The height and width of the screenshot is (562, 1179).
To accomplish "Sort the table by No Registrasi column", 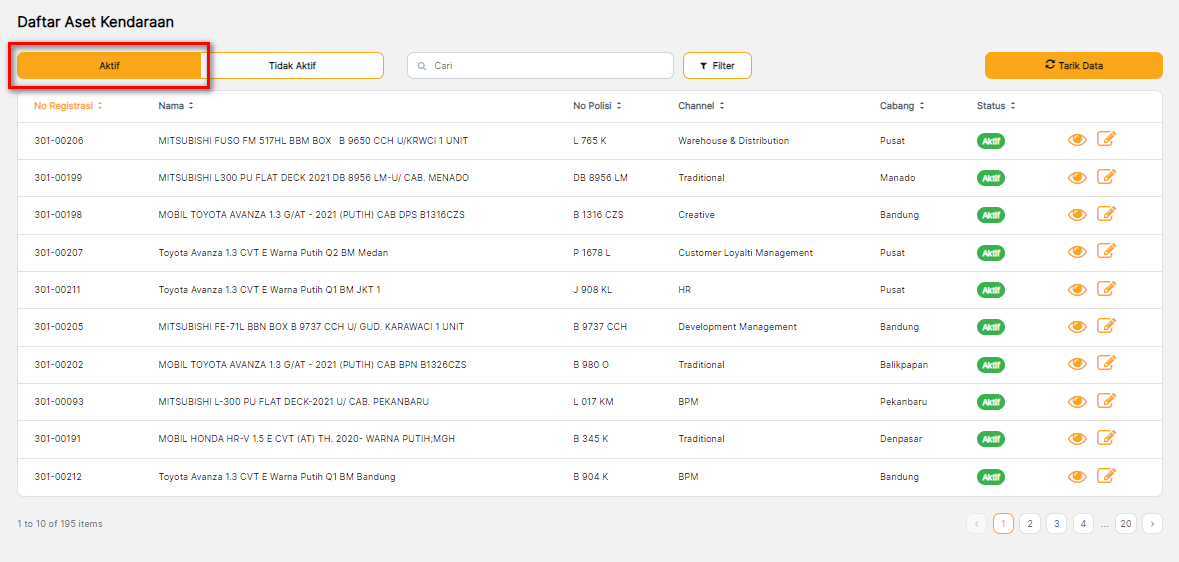I will pyautogui.click(x=68, y=106).
